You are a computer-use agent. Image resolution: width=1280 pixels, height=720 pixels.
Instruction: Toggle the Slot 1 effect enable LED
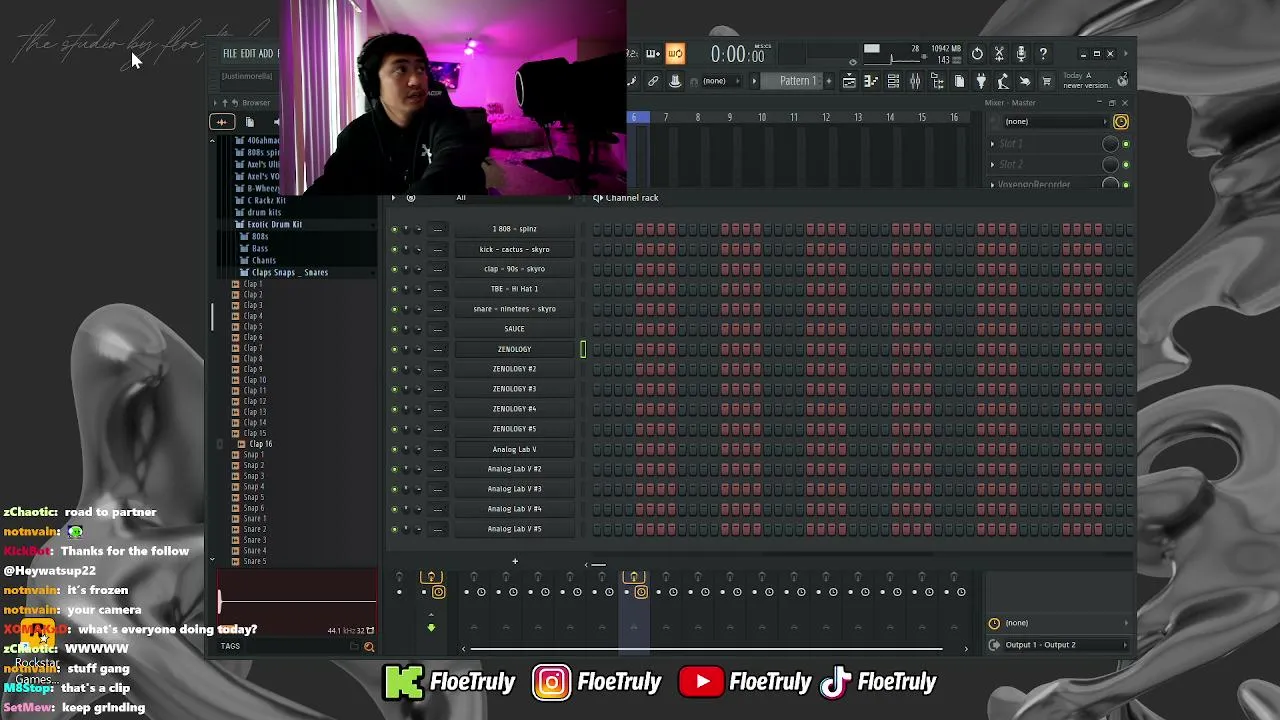point(1126,144)
